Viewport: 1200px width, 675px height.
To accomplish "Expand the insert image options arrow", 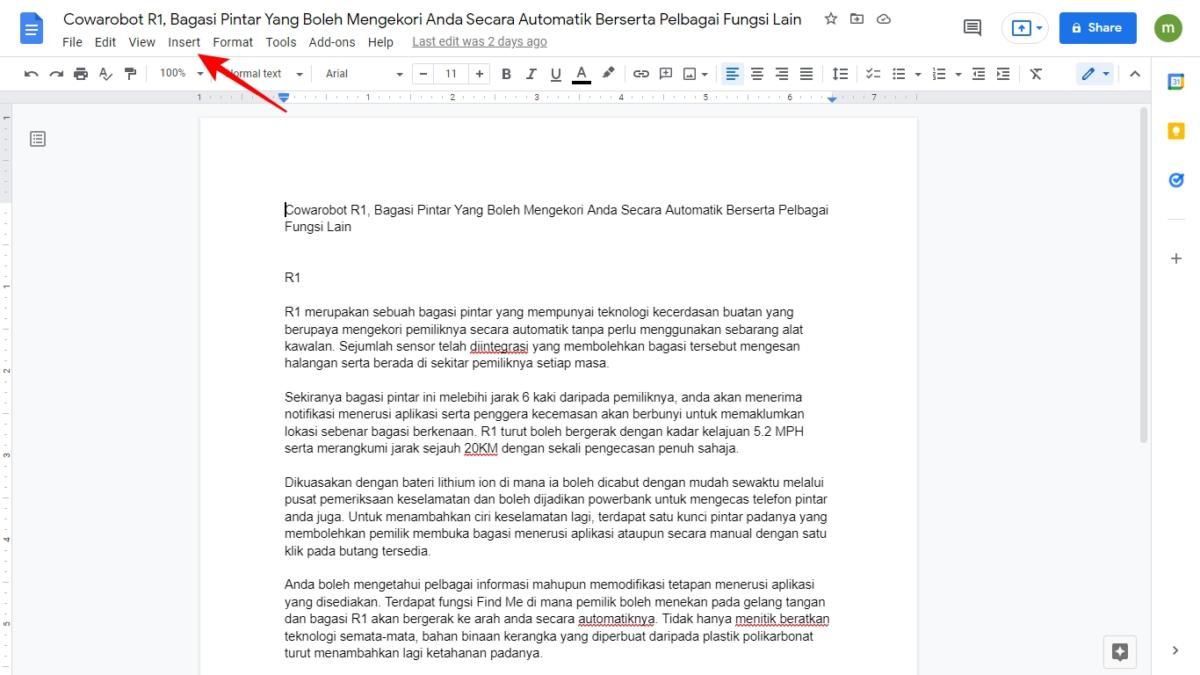I will point(705,74).
